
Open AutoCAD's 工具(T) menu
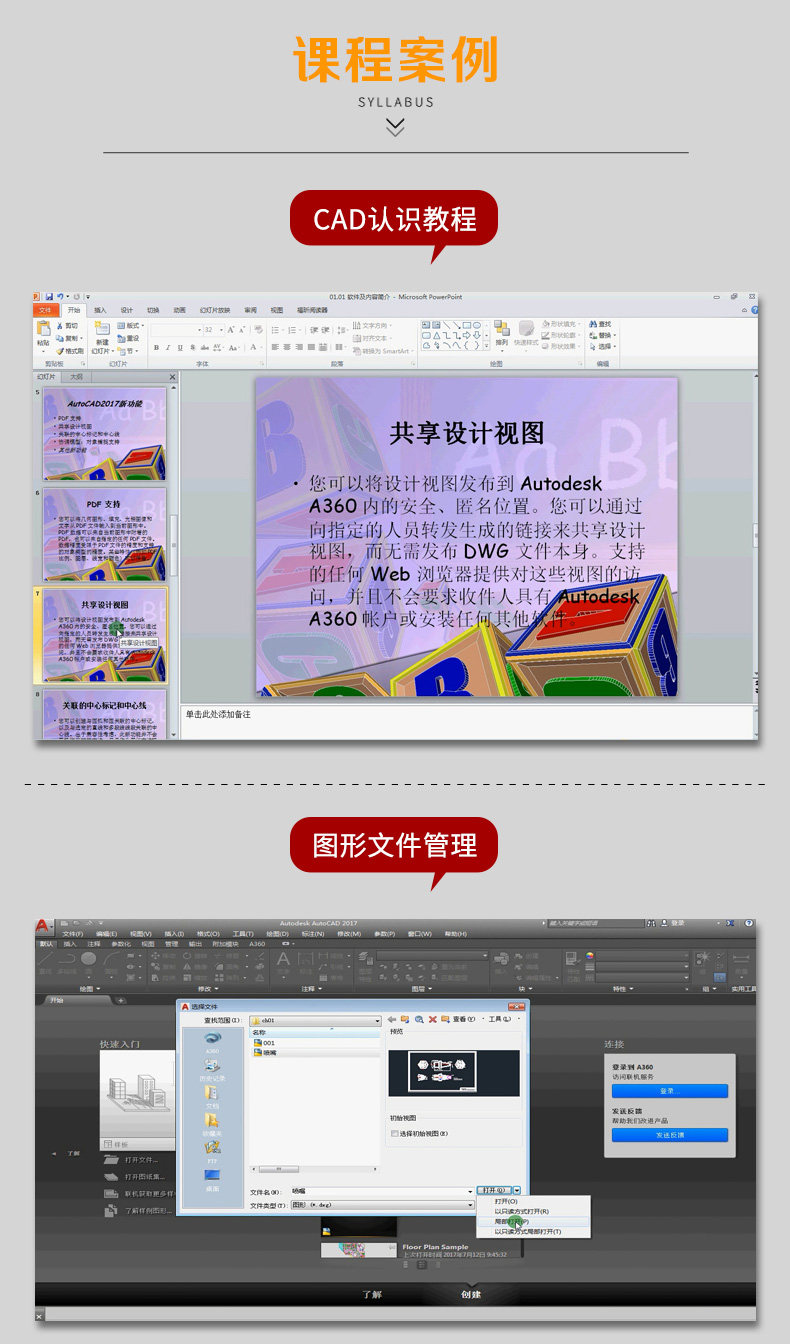coord(243,934)
